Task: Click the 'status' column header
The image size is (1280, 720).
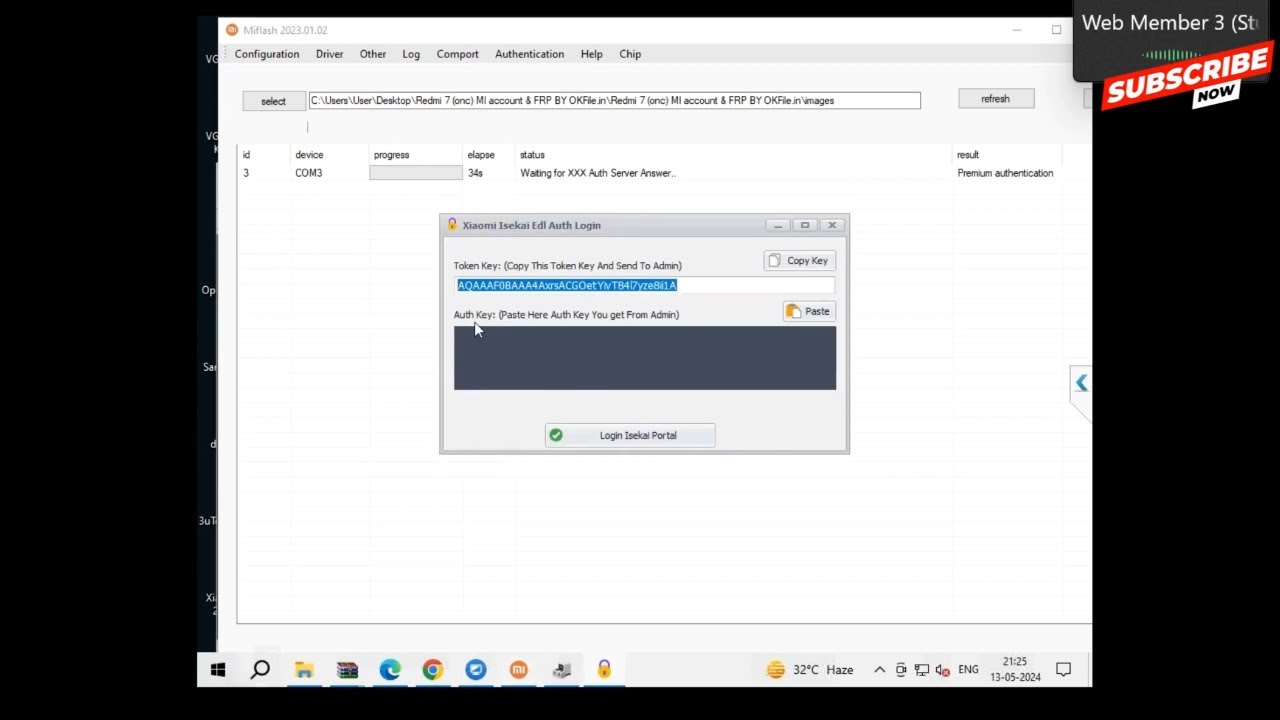Action: (532, 155)
